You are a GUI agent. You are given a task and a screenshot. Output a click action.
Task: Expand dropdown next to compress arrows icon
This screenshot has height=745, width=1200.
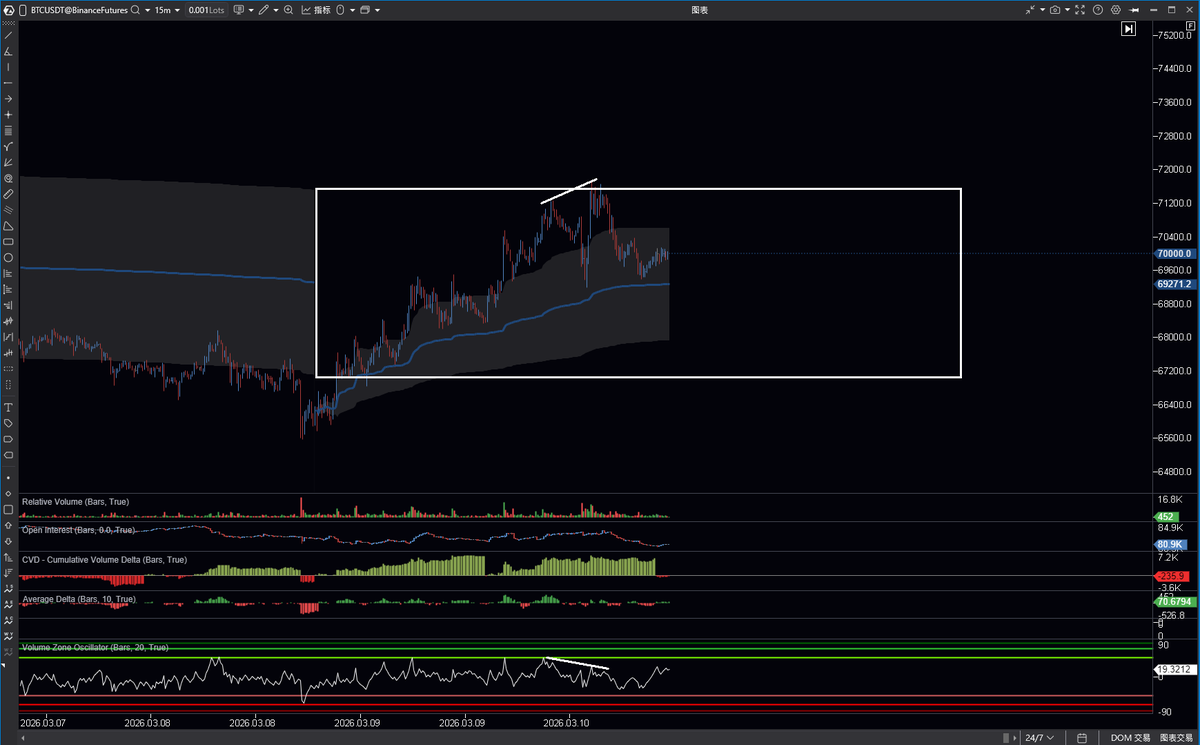coord(1043,10)
